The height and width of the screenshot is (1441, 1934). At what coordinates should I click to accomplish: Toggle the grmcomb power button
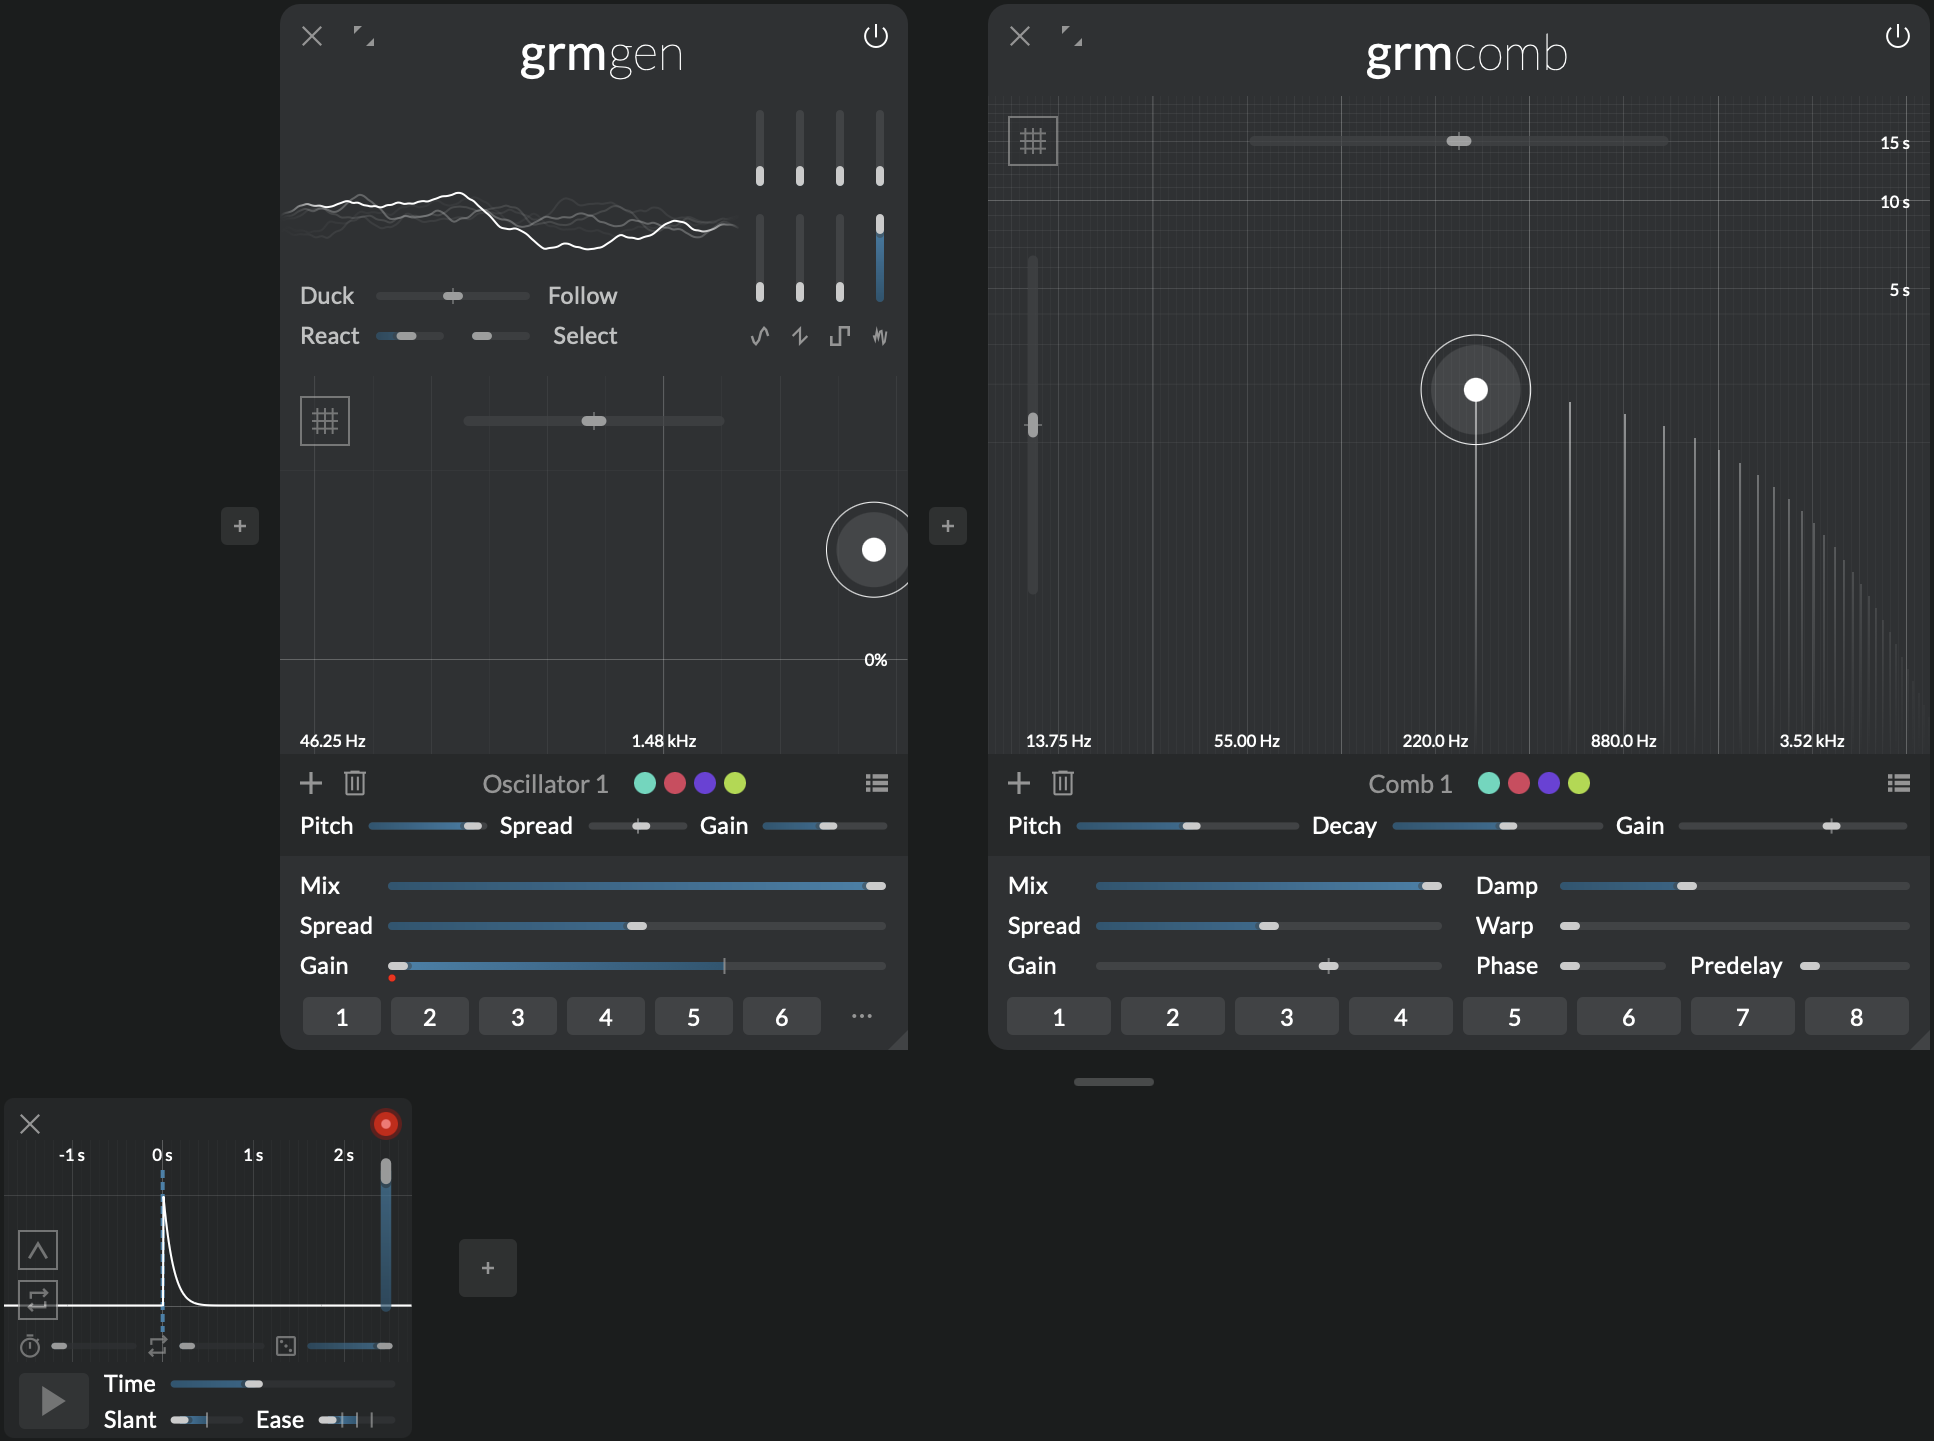tap(1897, 37)
